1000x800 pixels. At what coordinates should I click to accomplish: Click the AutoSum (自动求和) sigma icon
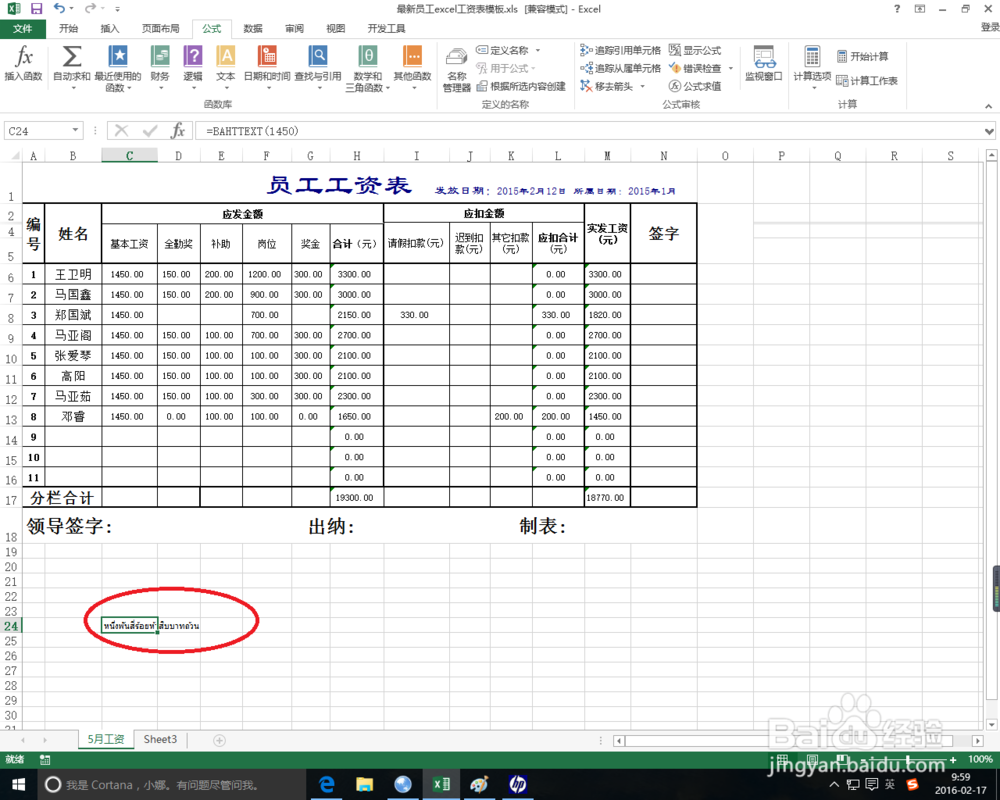click(x=71, y=57)
